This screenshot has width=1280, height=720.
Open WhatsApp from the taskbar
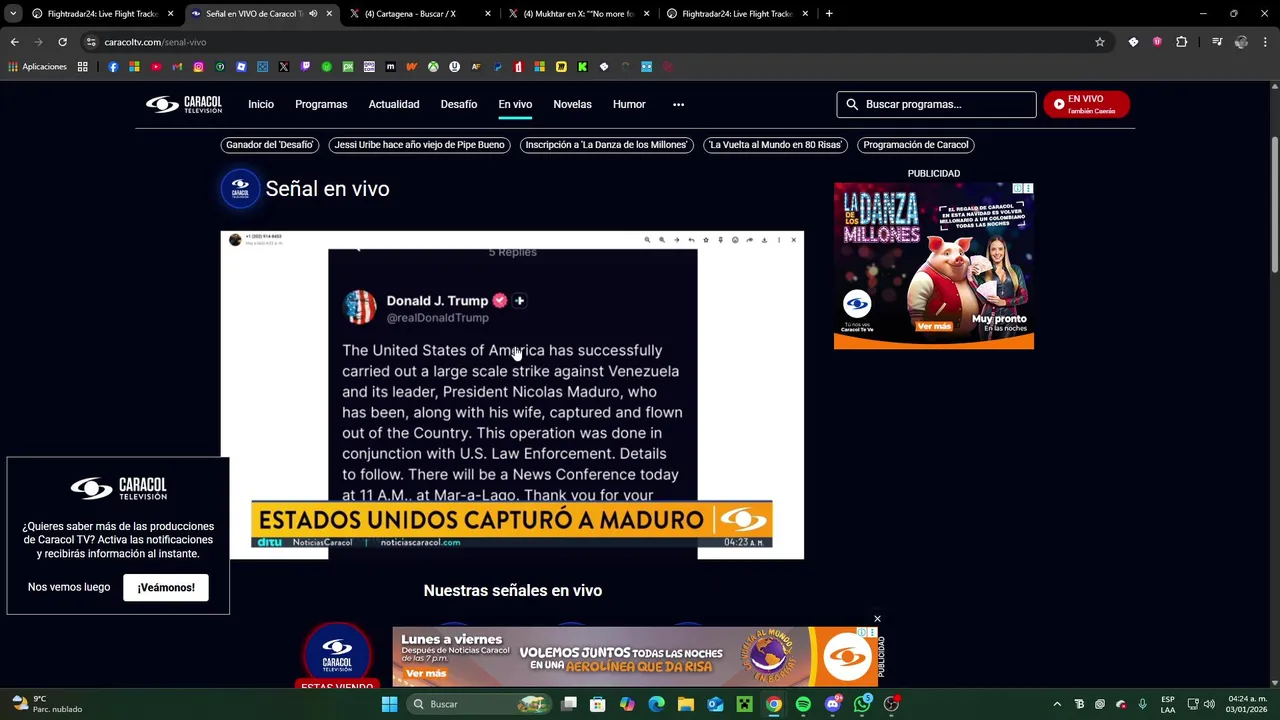pyautogui.click(x=862, y=704)
